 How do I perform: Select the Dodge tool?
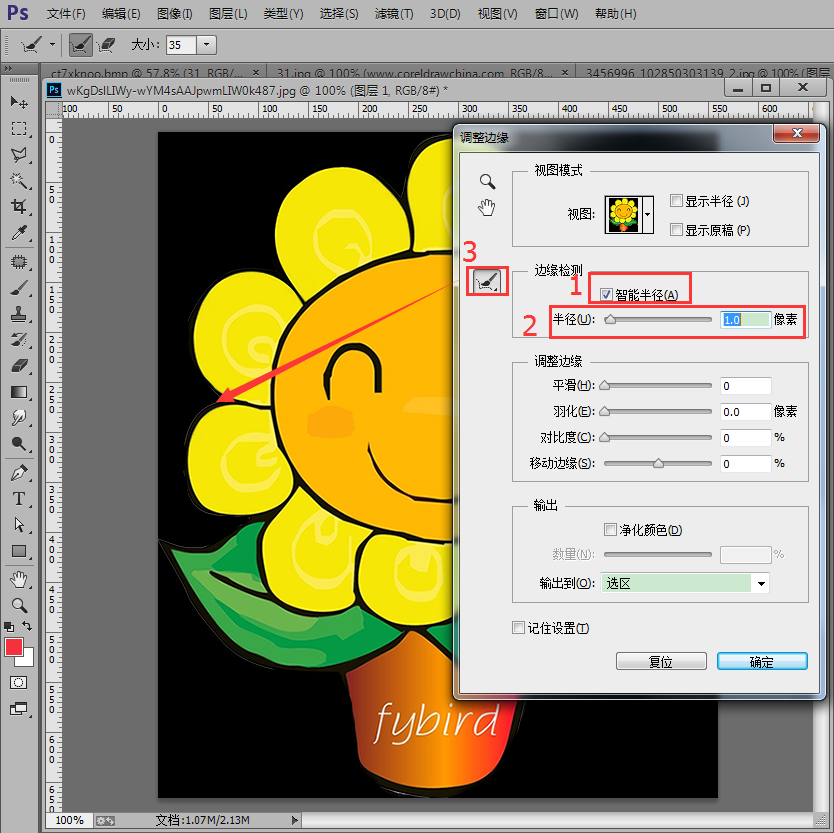19,444
